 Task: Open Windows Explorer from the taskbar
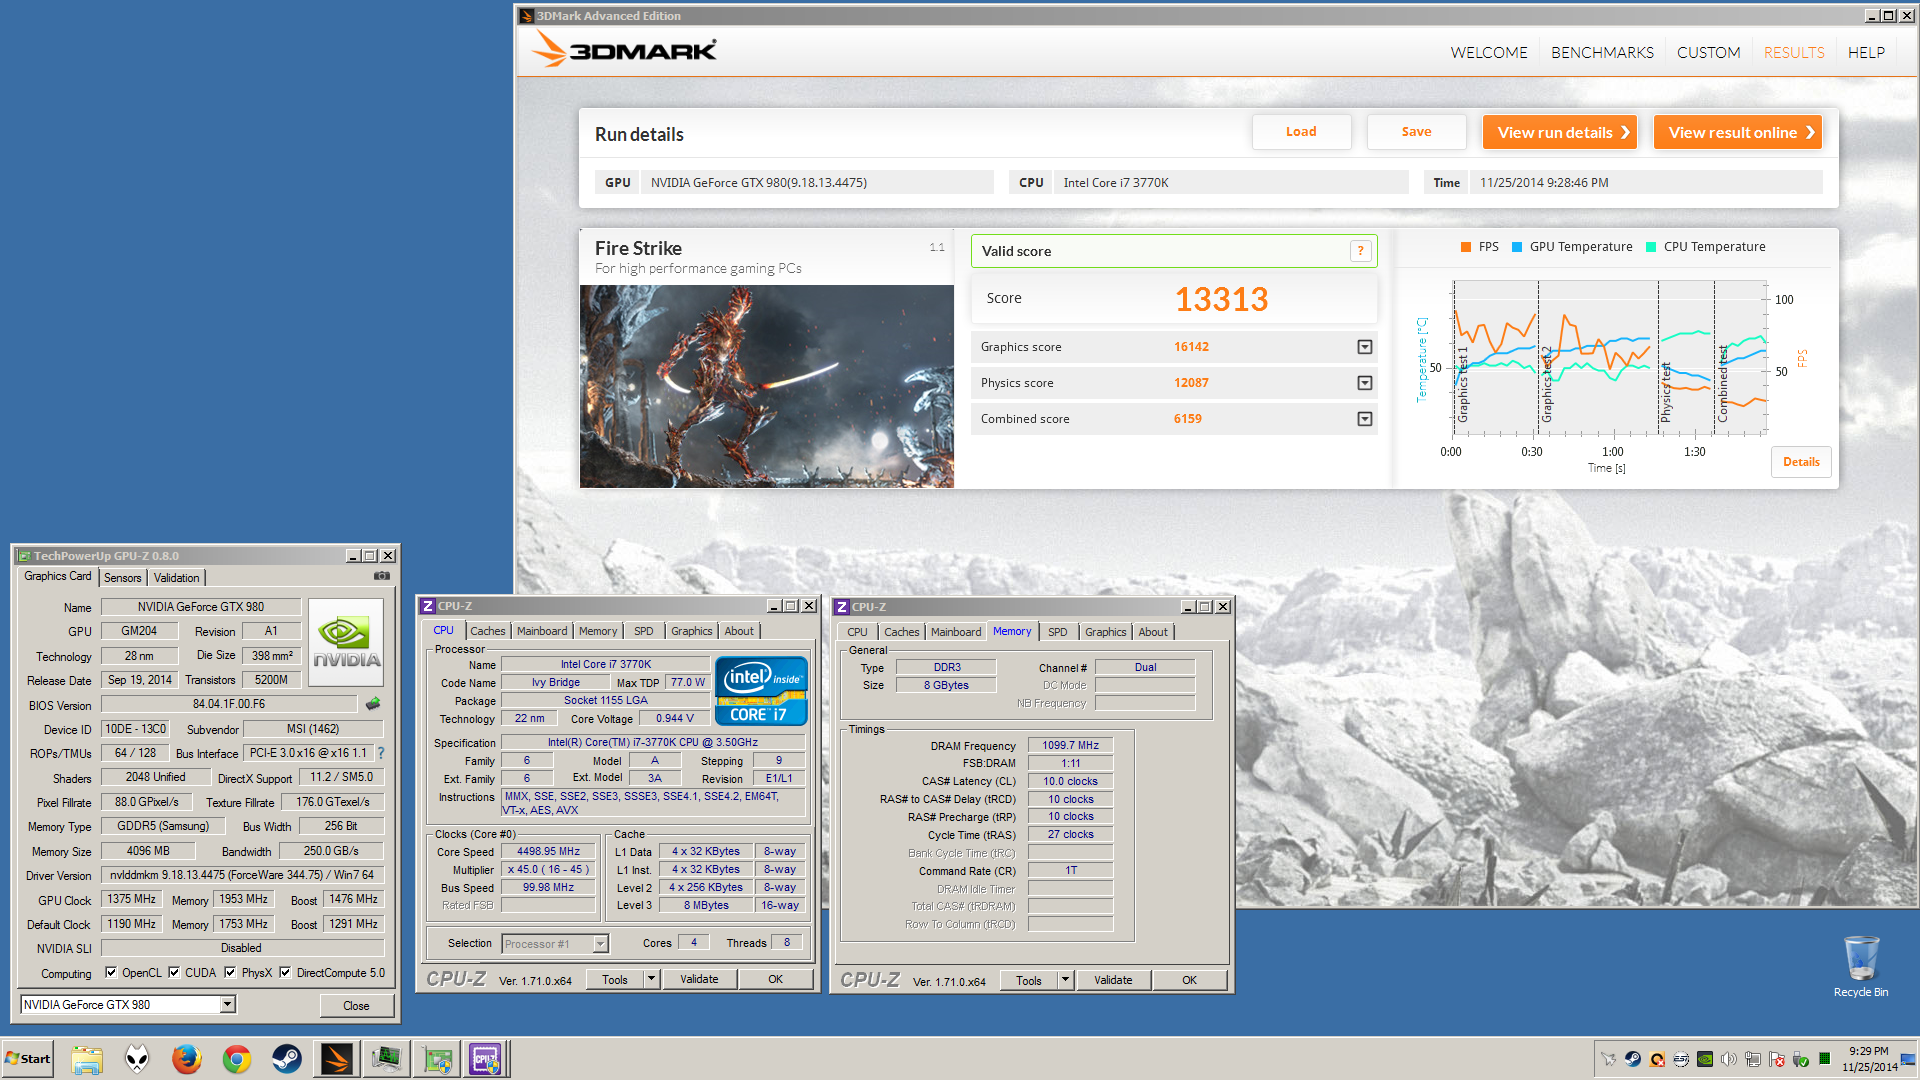tap(87, 1059)
